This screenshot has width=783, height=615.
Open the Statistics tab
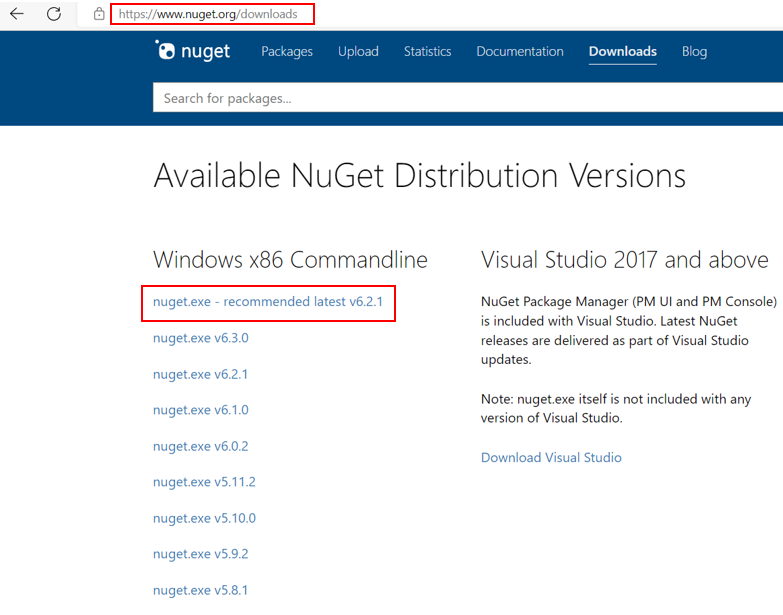tap(427, 51)
